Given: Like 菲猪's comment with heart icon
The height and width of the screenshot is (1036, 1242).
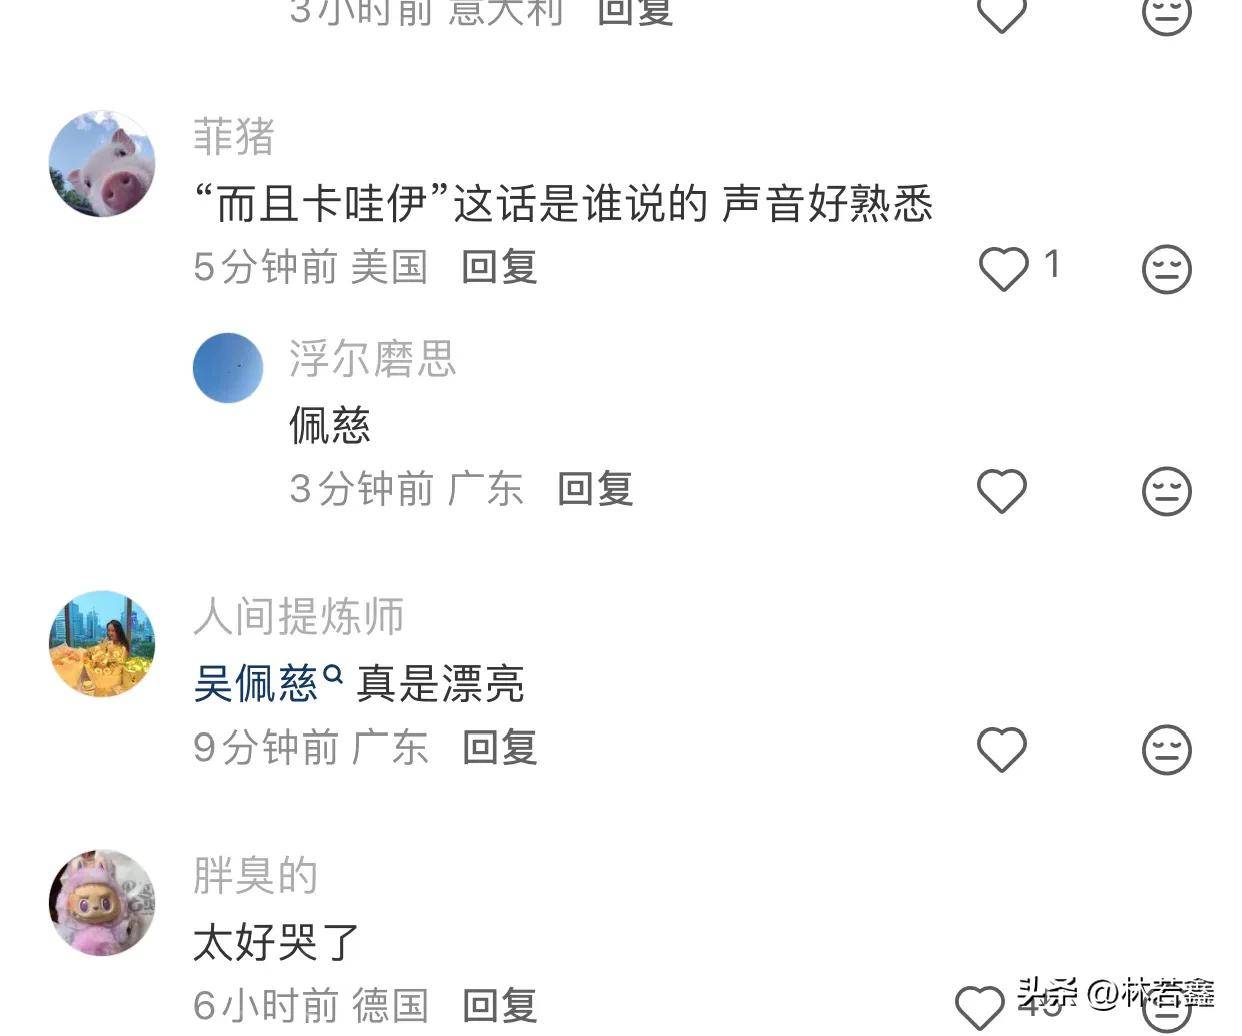Looking at the screenshot, I should (x=1002, y=268).
